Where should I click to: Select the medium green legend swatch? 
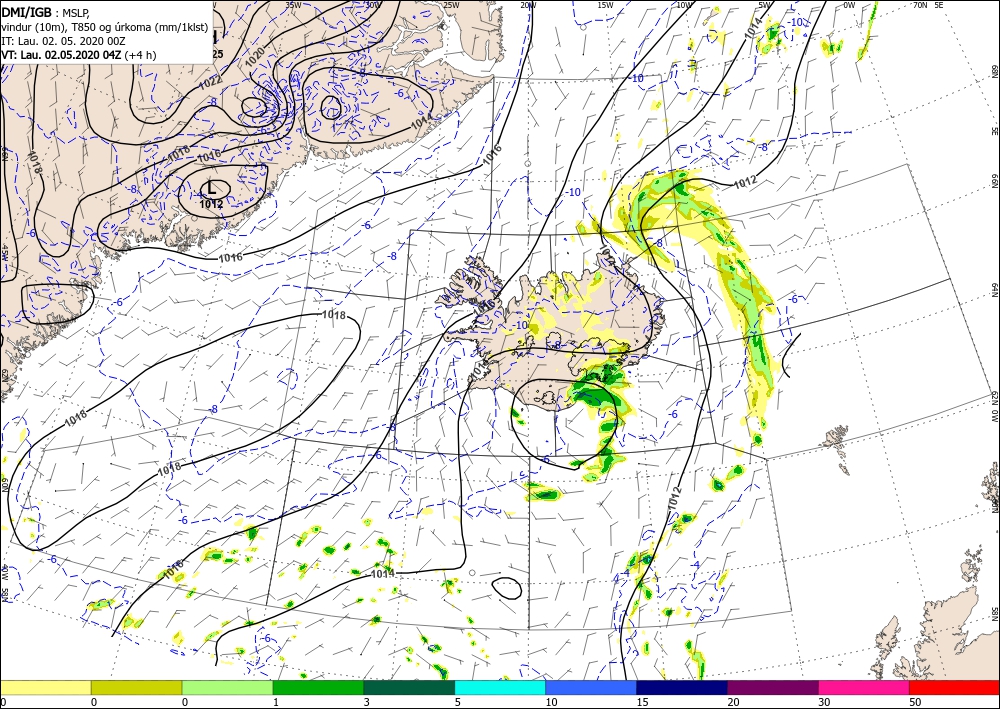point(318,687)
